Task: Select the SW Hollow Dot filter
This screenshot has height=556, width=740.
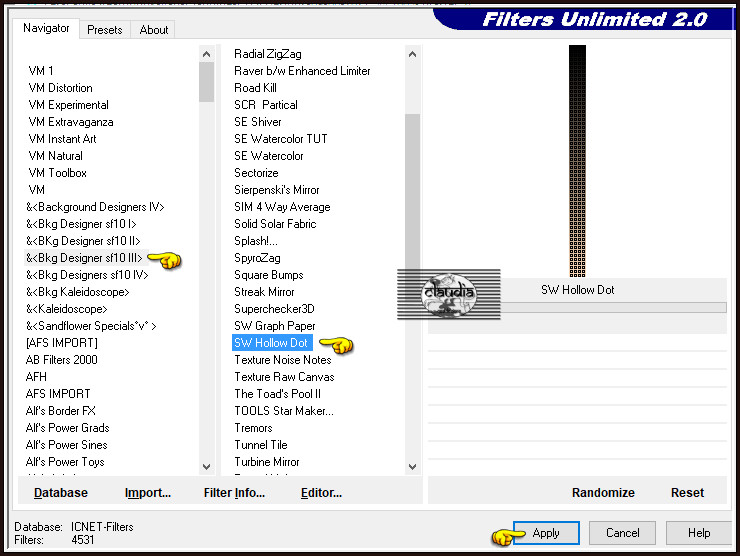Action: pos(272,343)
